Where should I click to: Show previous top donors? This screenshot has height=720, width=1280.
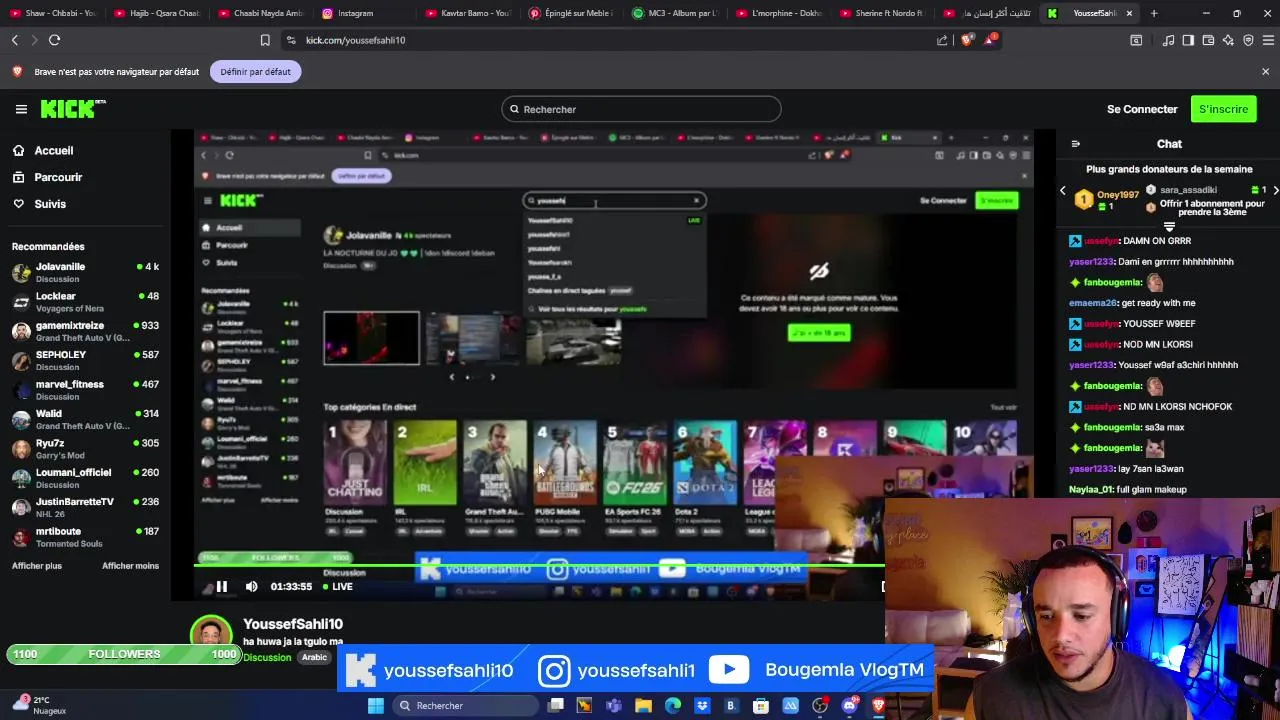point(1063,190)
